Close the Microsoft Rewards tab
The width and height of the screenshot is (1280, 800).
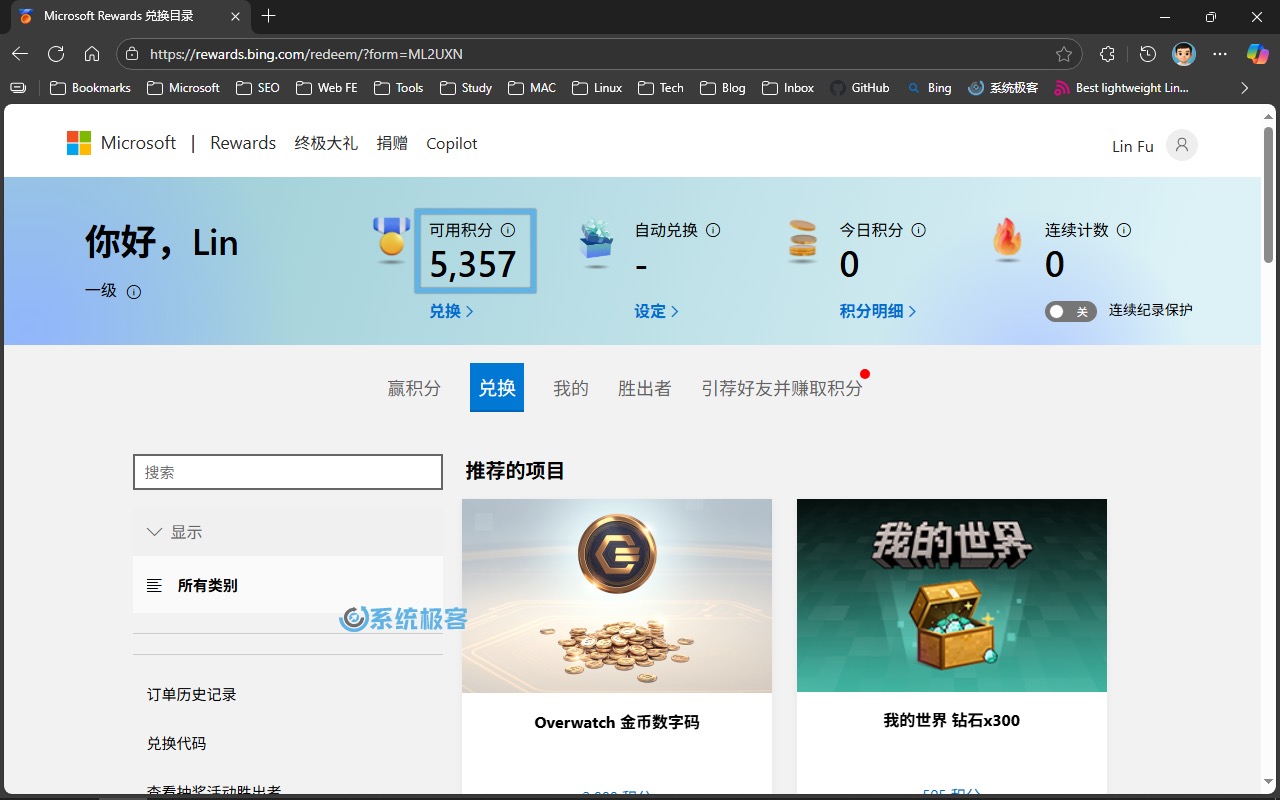click(x=234, y=16)
